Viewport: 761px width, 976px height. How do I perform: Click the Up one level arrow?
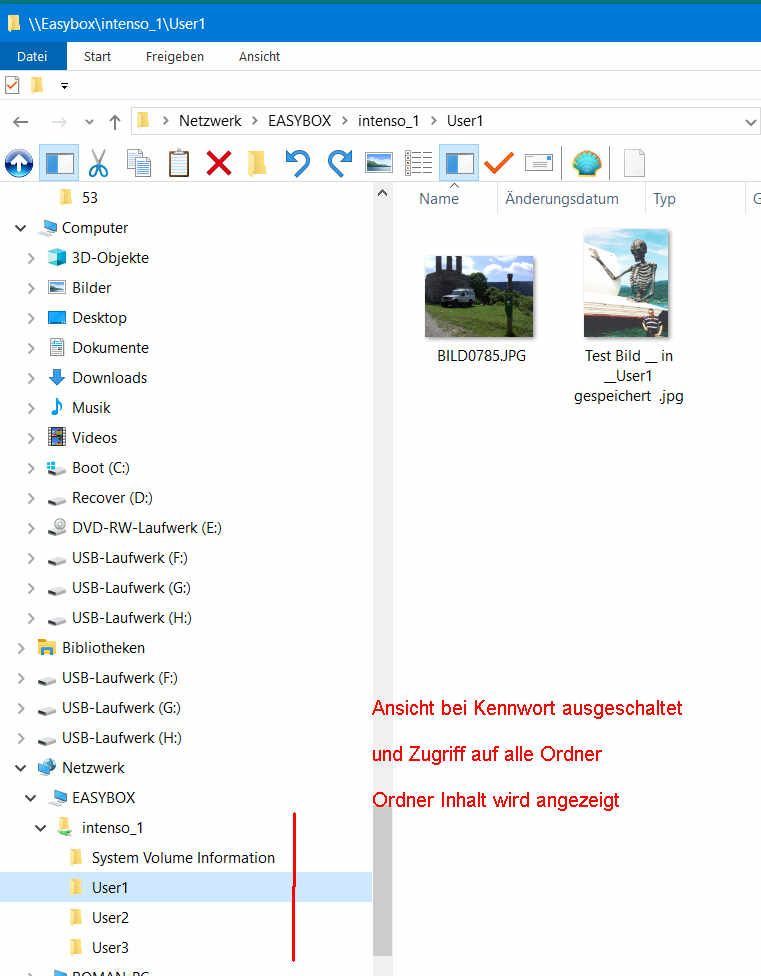pyautogui.click(x=114, y=121)
